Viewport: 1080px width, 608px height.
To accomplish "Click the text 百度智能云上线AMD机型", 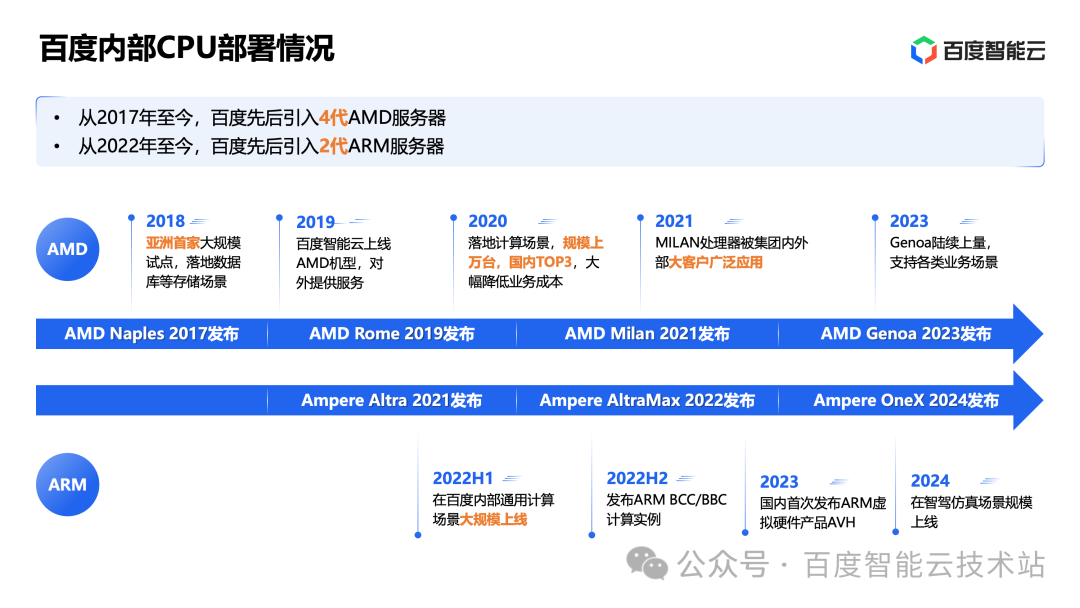I will pyautogui.click(x=343, y=253).
